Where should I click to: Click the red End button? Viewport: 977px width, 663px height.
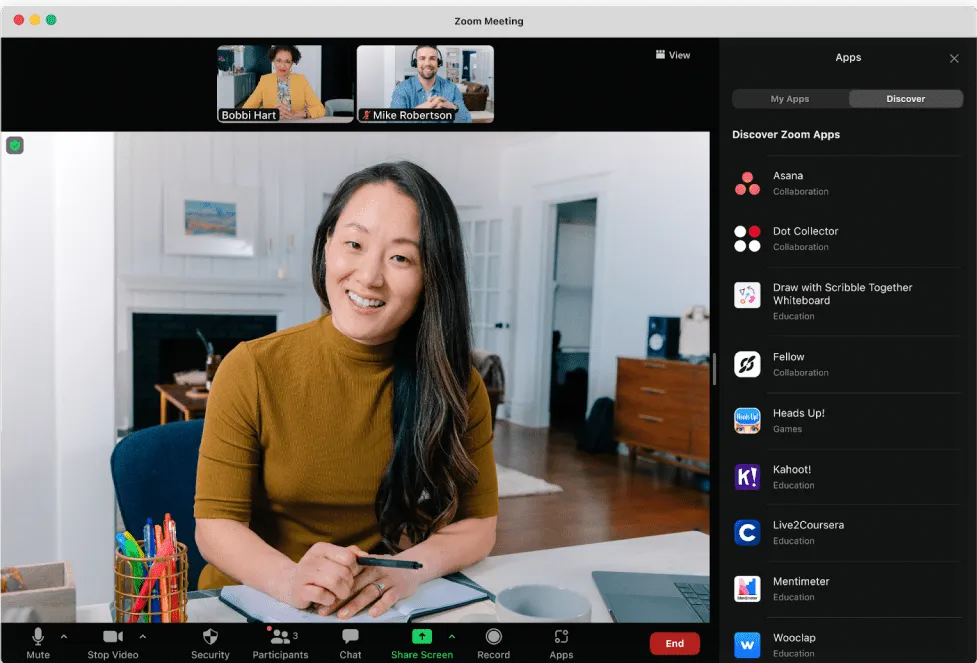click(x=674, y=644)
